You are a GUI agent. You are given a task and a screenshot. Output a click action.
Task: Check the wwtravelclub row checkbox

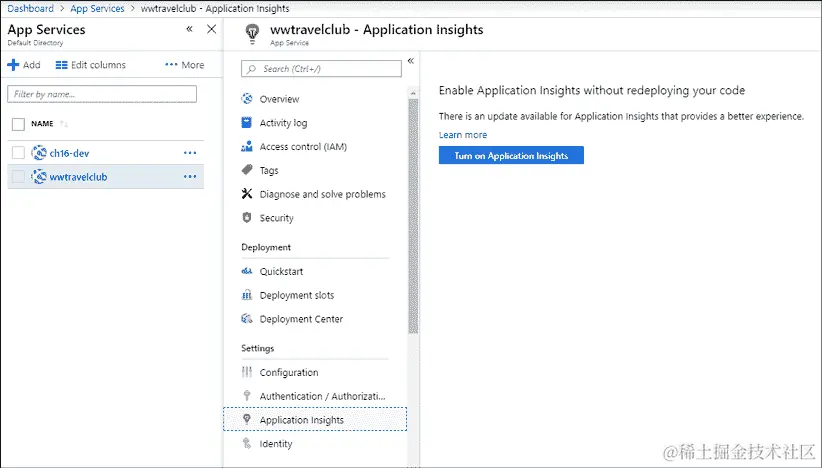click(x=18, y=177)
